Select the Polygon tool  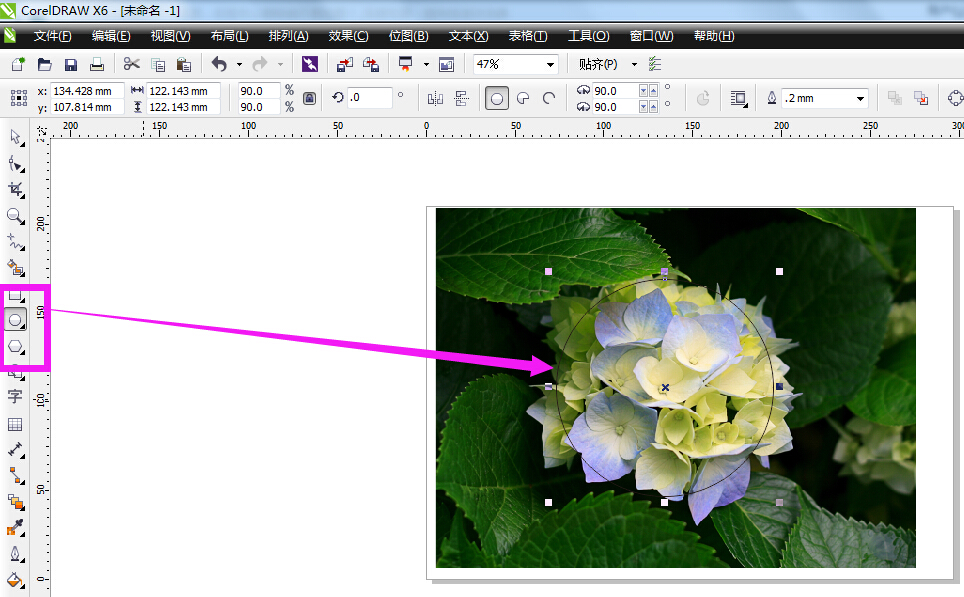(15, 346)
